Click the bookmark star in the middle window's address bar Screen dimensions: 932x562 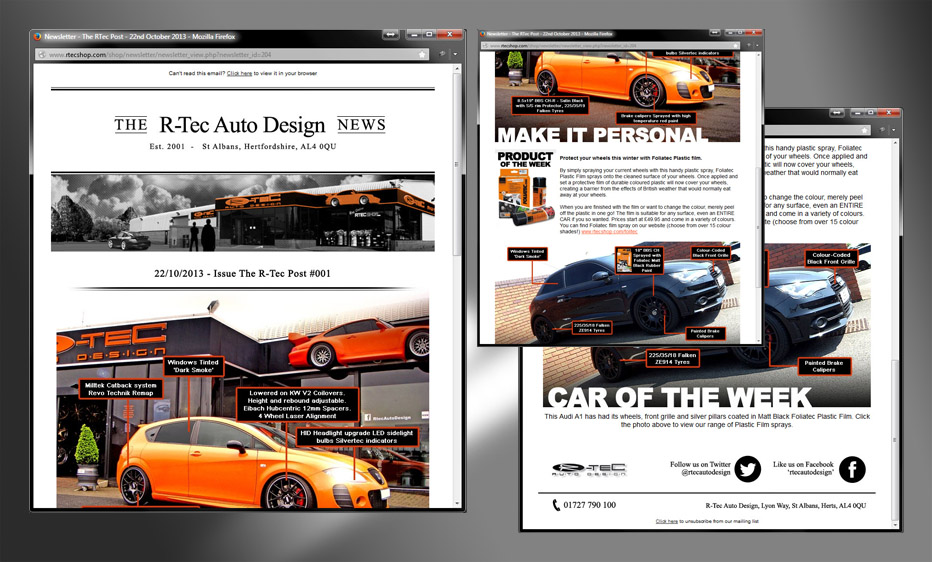(x=736, y=45)
